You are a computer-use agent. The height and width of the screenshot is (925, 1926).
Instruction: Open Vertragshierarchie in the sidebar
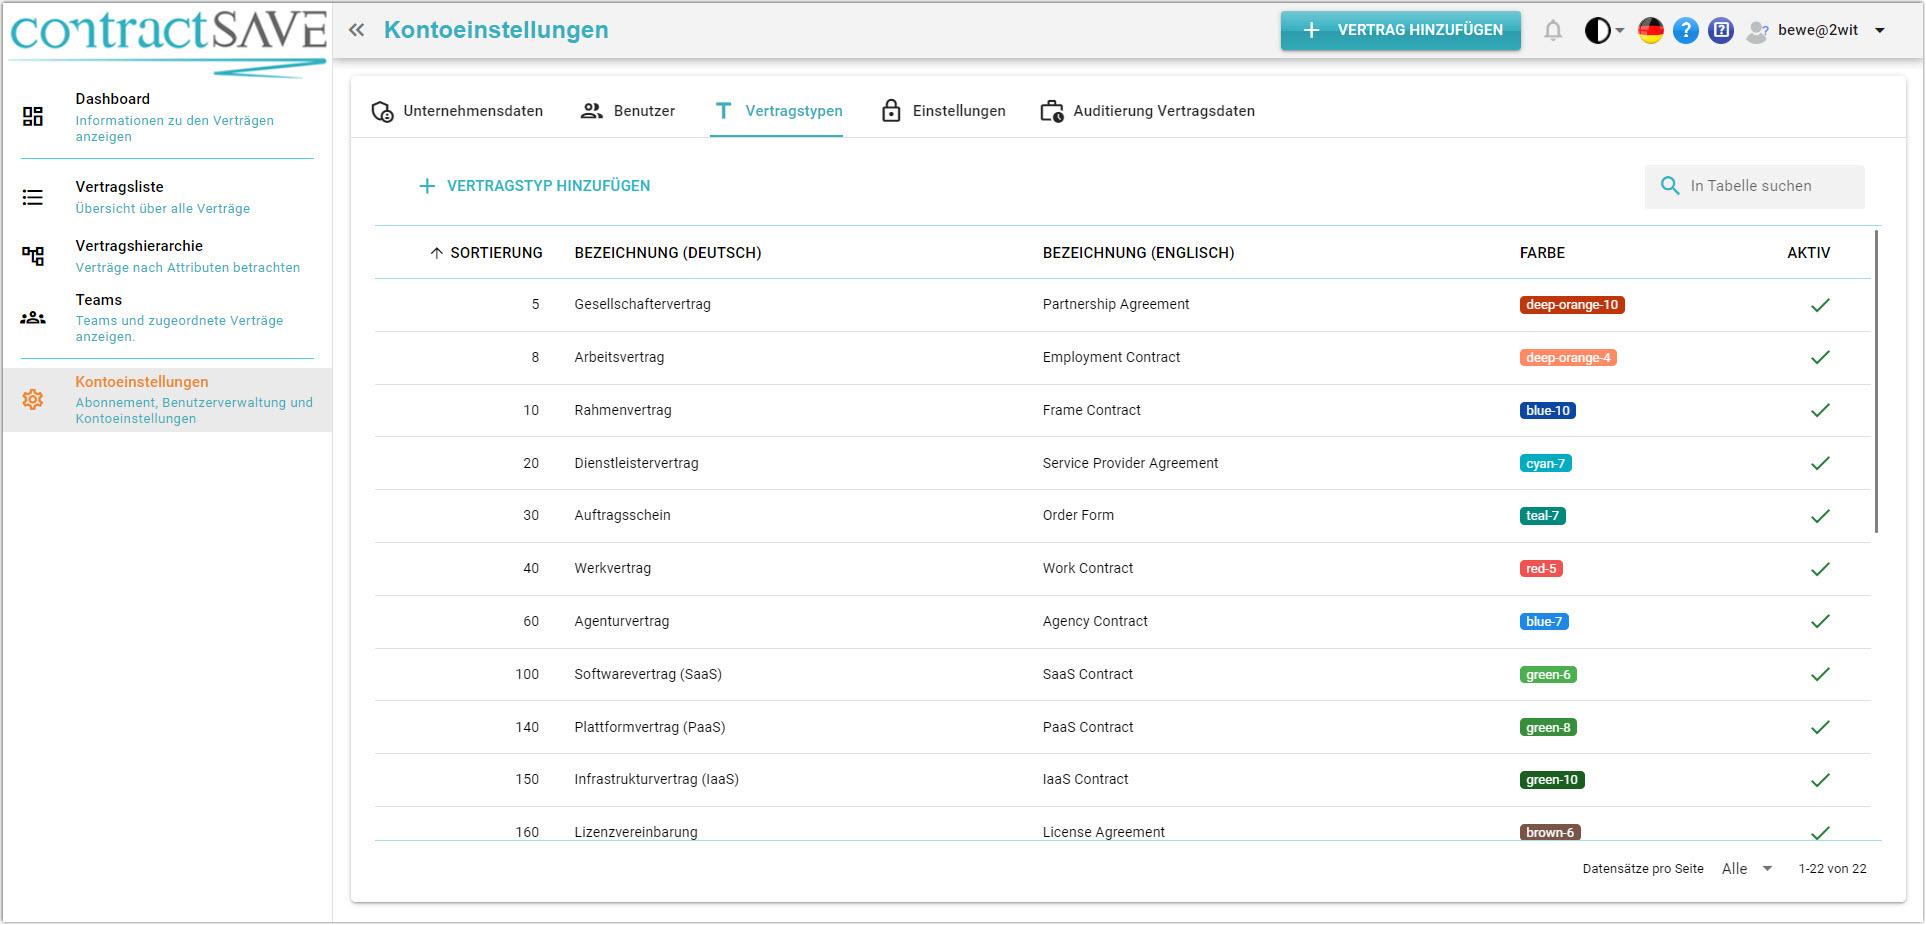167,256
